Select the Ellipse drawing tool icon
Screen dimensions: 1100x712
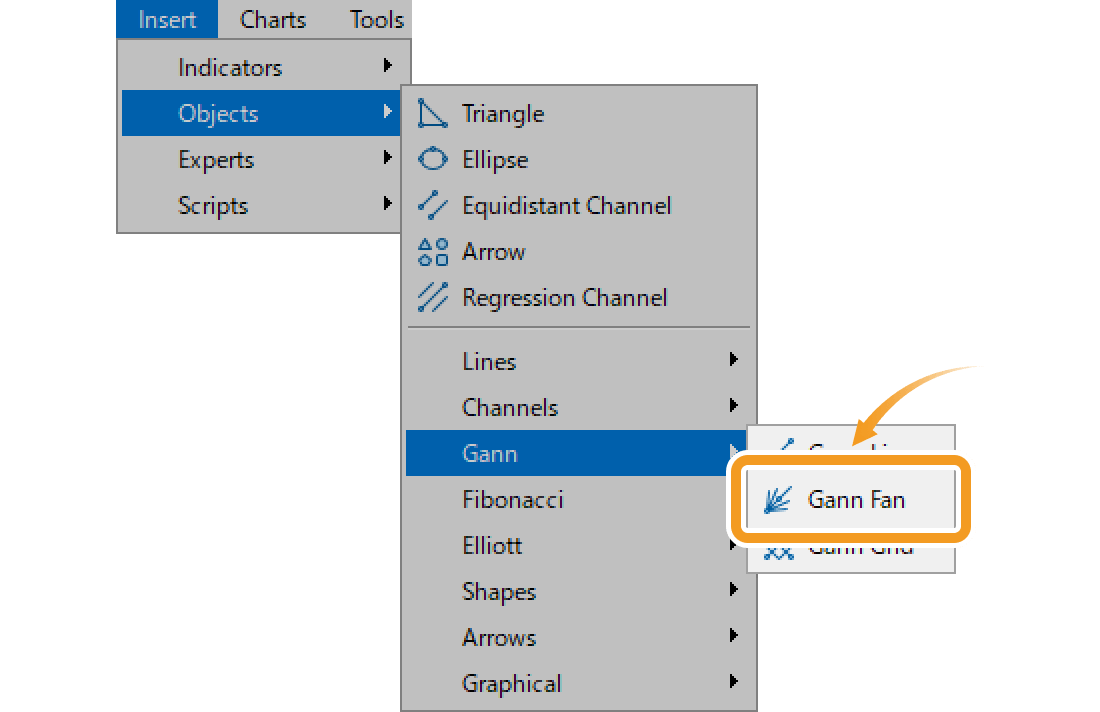click(433, 159)
